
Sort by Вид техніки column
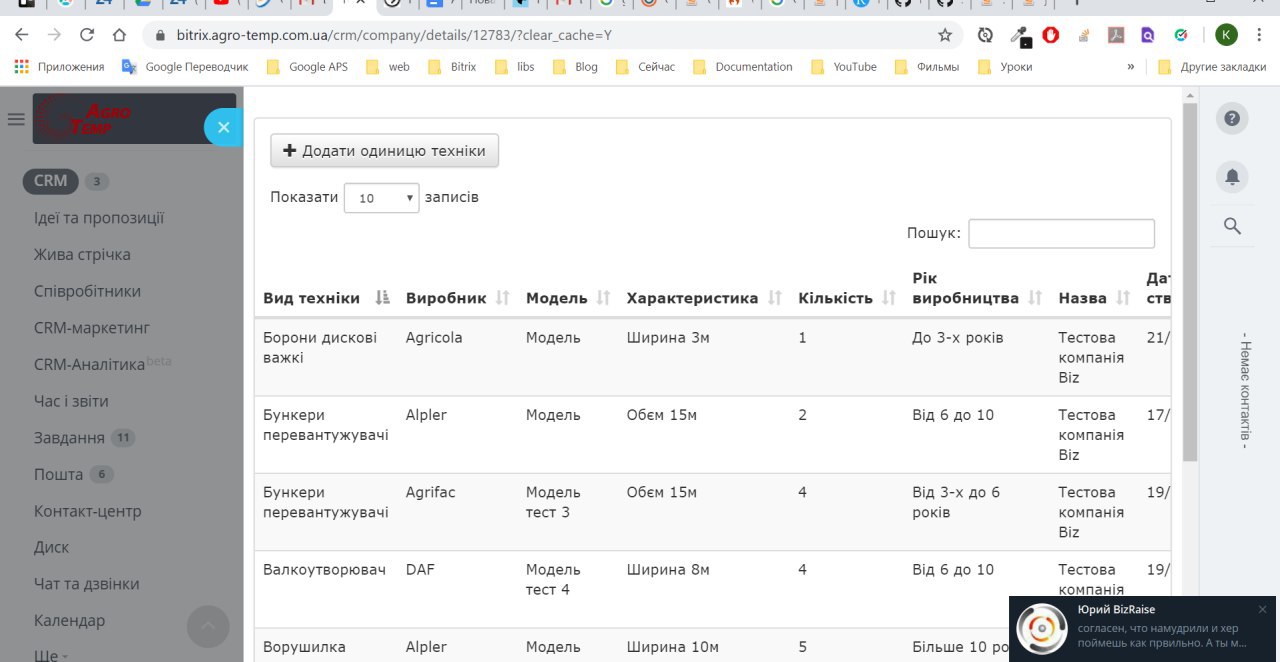click(x=326, y=298)
